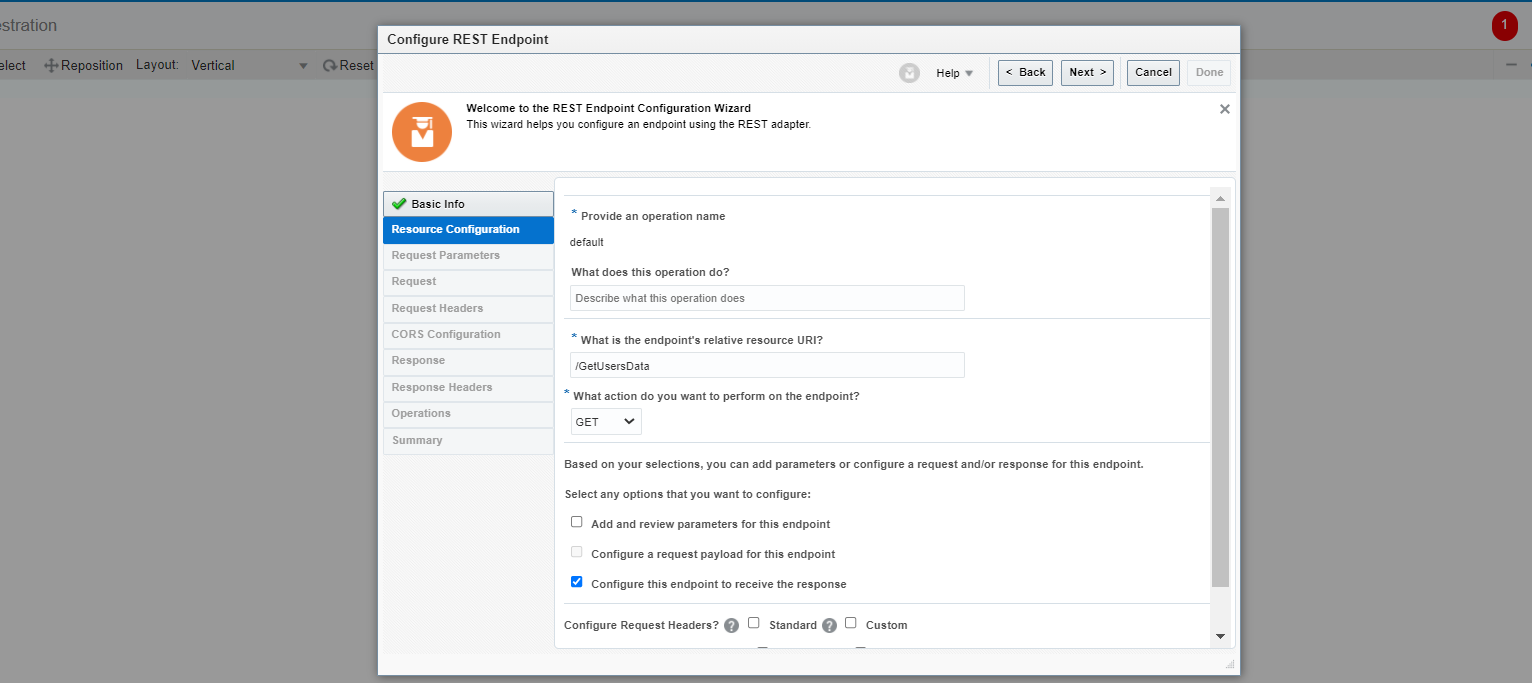Click the help icon next to Configure Request Headers
The width and height of the screenshot is (1532, 683).
pos(731,625)
